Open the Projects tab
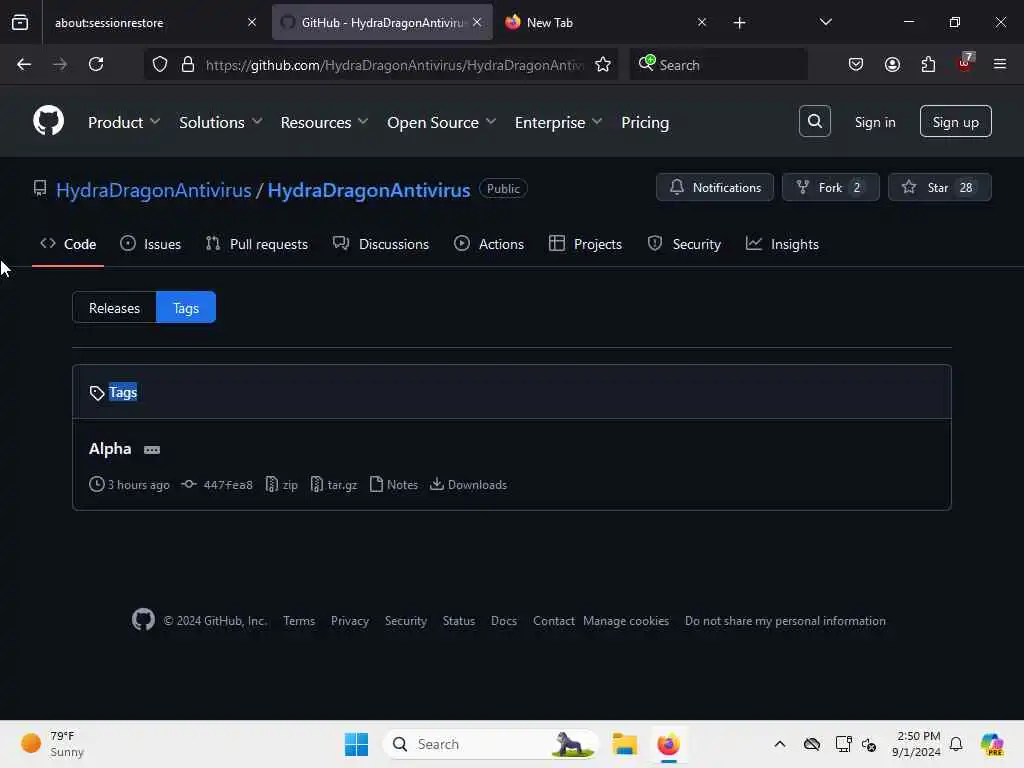Image resolution: width=1024 pixels, height=768 pixels. [x=585, y=244]
